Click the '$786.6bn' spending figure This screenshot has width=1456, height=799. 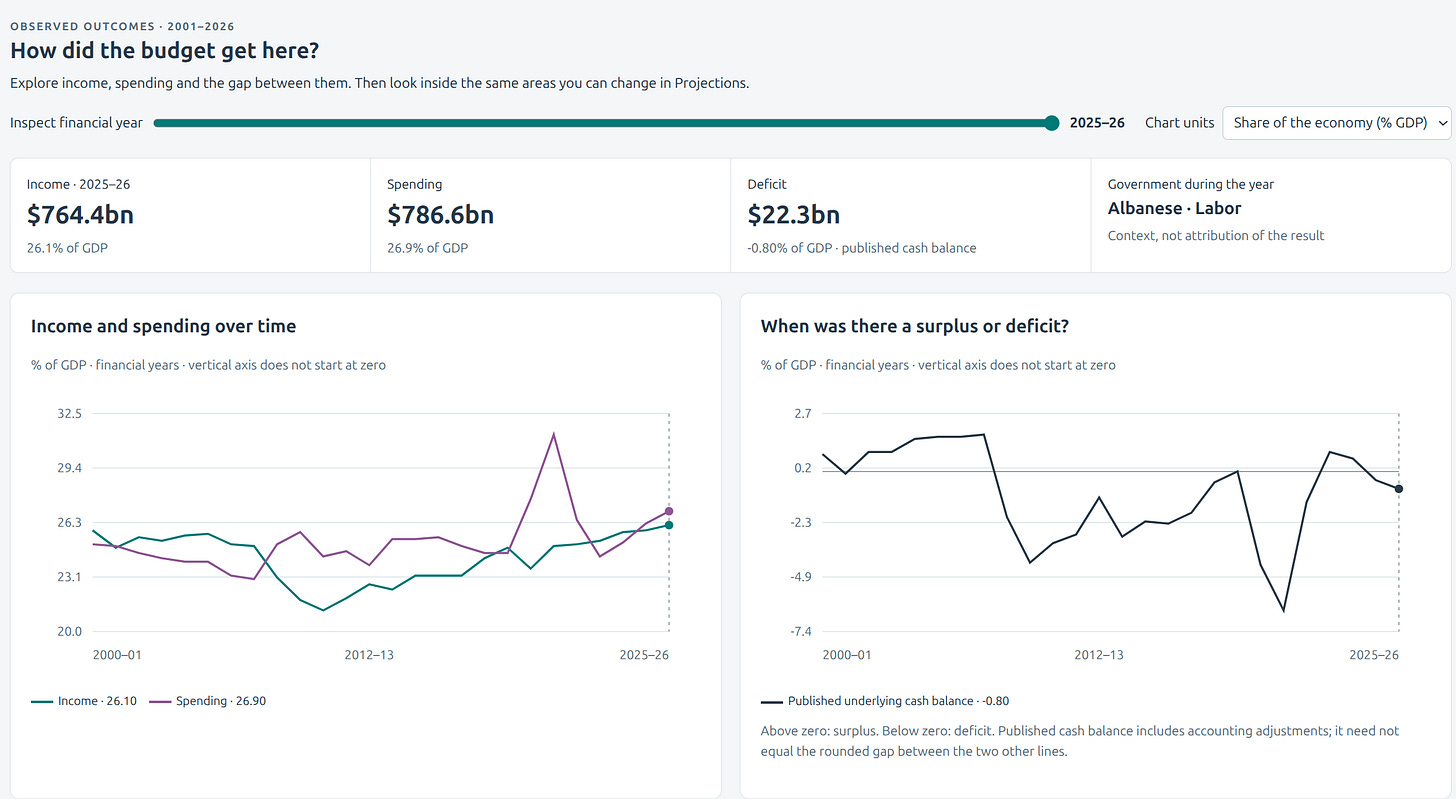click(440, 215)
